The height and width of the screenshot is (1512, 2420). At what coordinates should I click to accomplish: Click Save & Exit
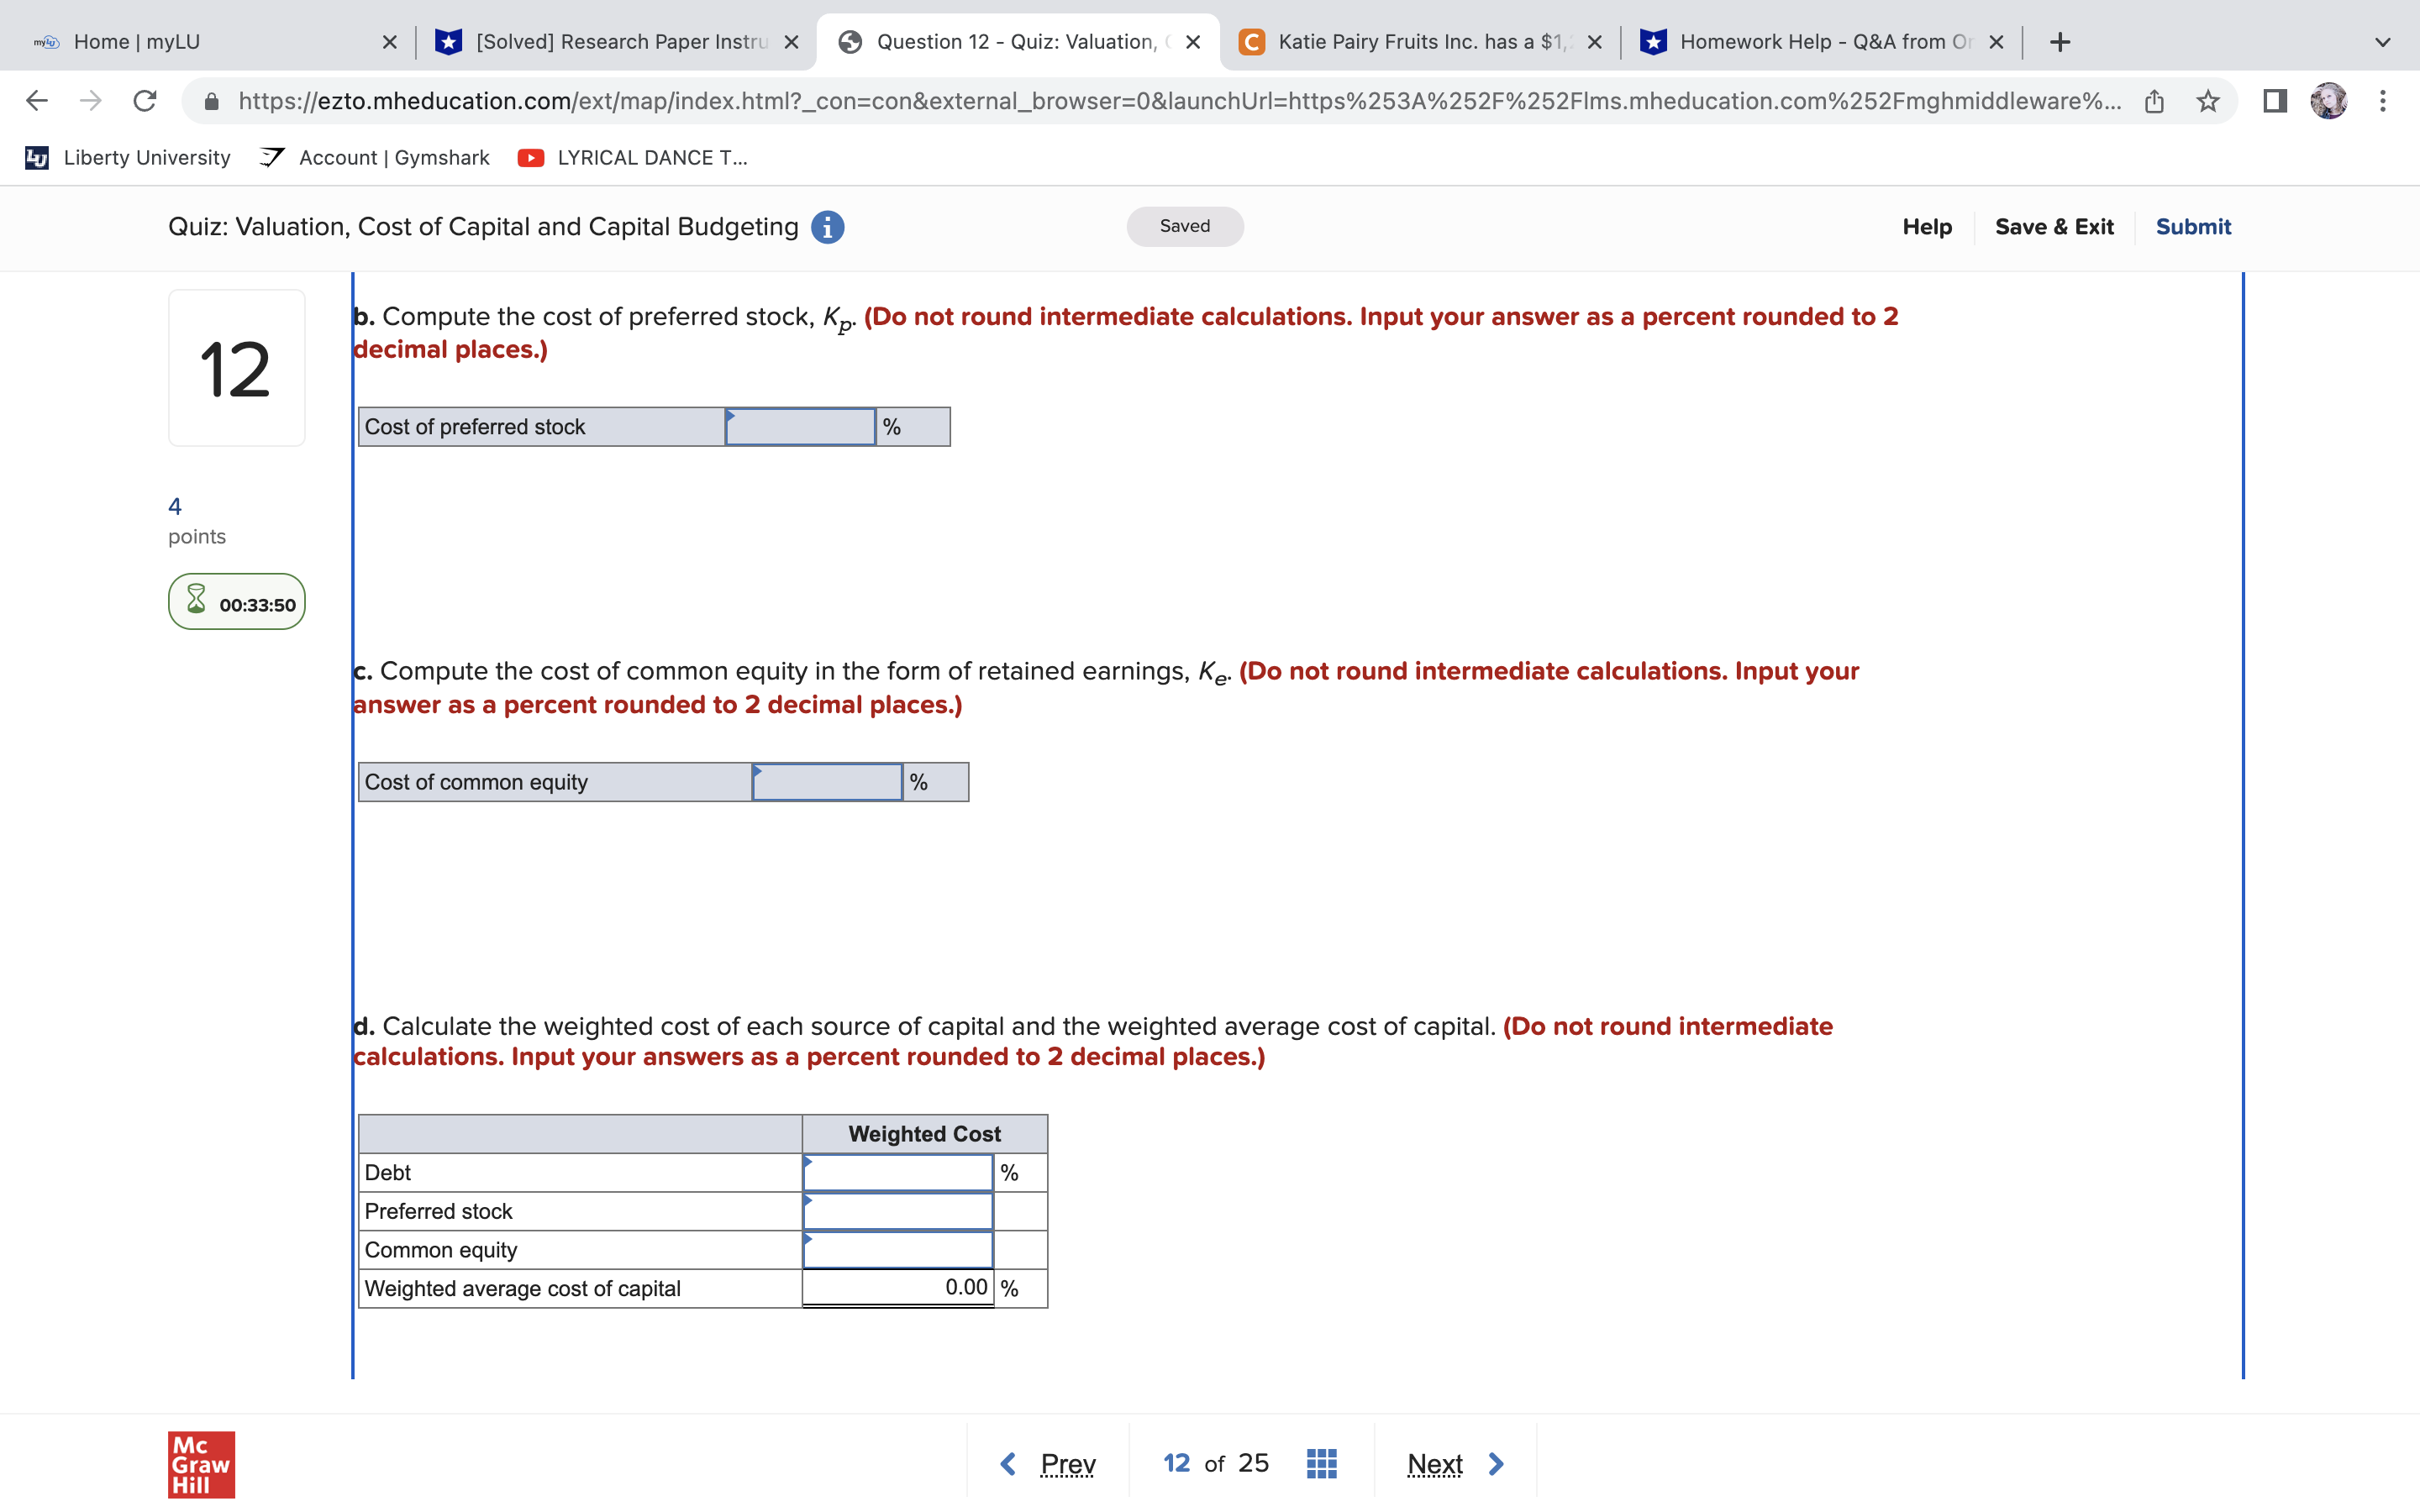[2055, 226]
